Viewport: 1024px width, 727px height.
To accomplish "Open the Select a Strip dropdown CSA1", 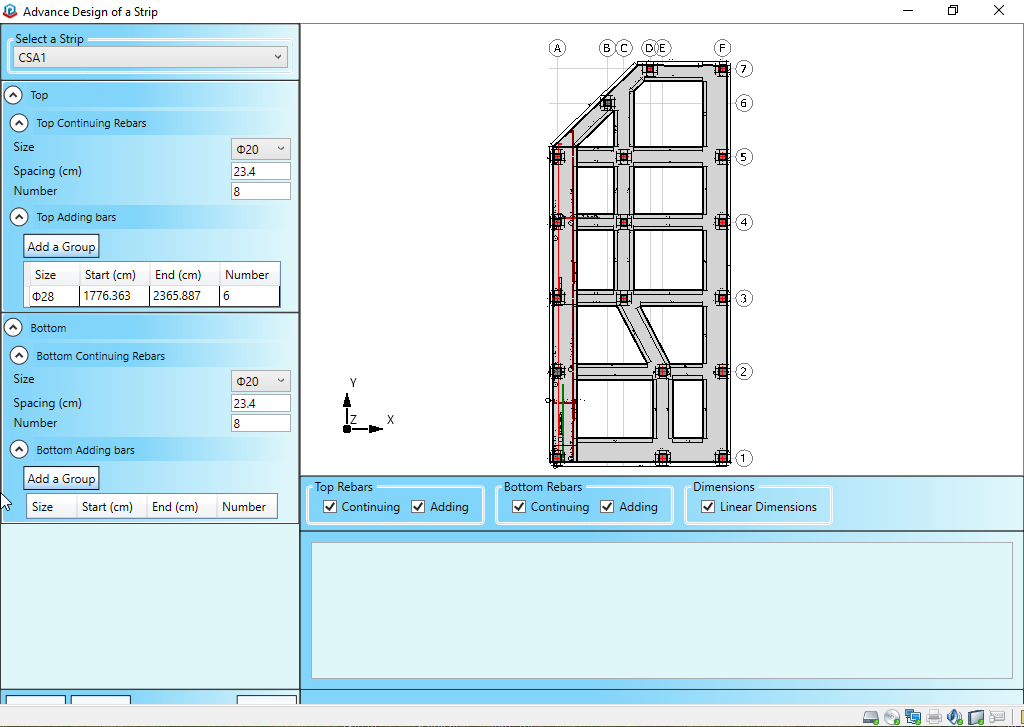I will [150, 57].
